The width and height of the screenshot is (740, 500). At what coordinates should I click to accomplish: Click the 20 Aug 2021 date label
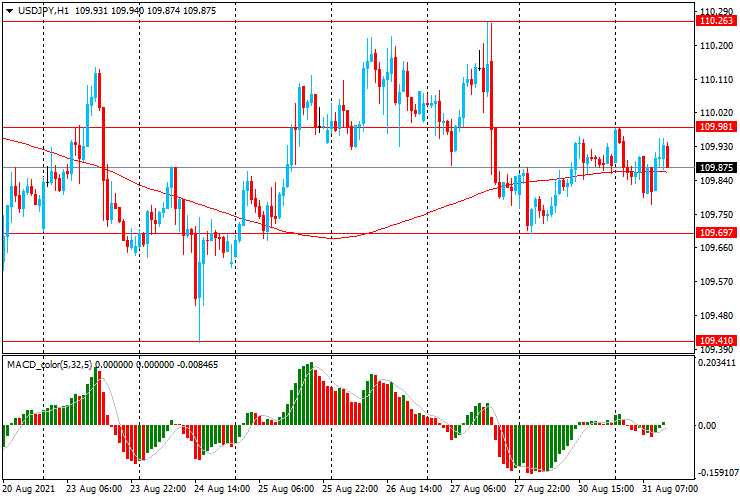pos(28,488)
